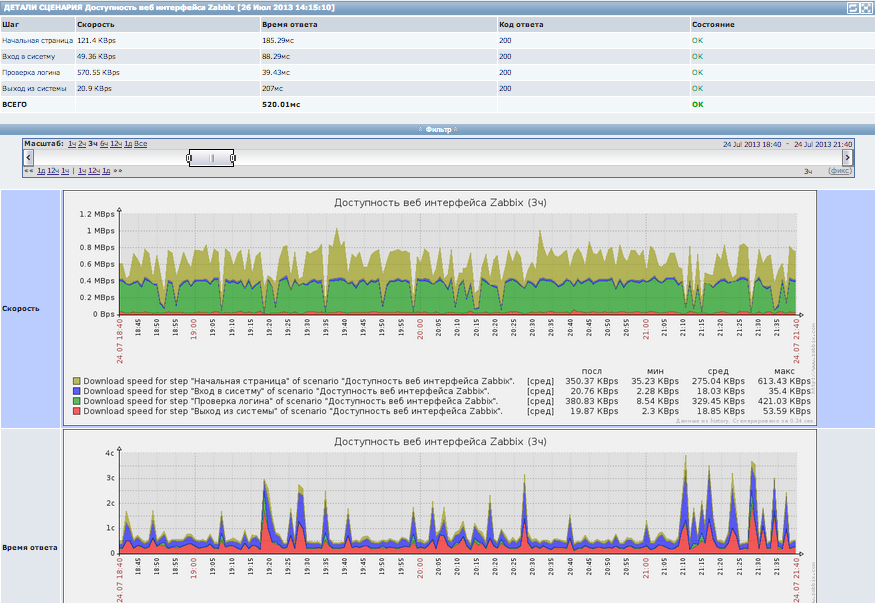Click the right arrow button of the time scrollbar
The image size is (875, 603).
coord(847,158)
